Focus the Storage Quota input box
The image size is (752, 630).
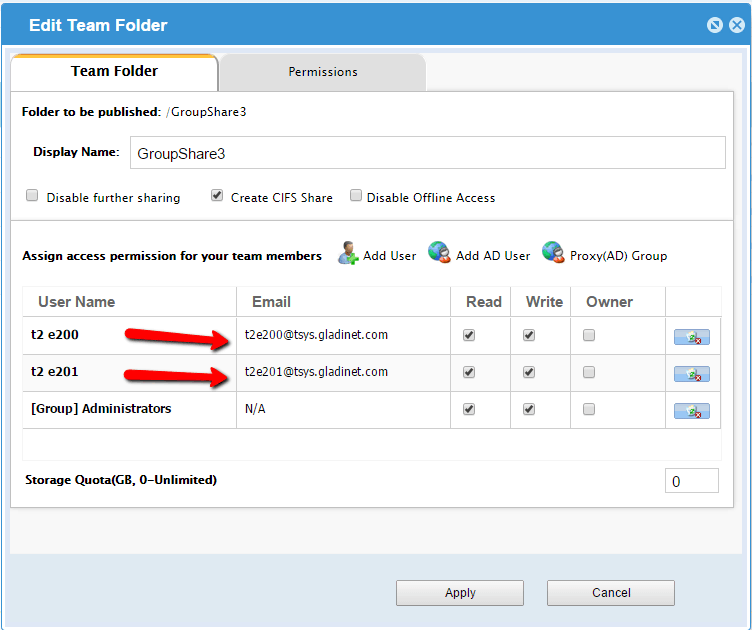point(691,481)
